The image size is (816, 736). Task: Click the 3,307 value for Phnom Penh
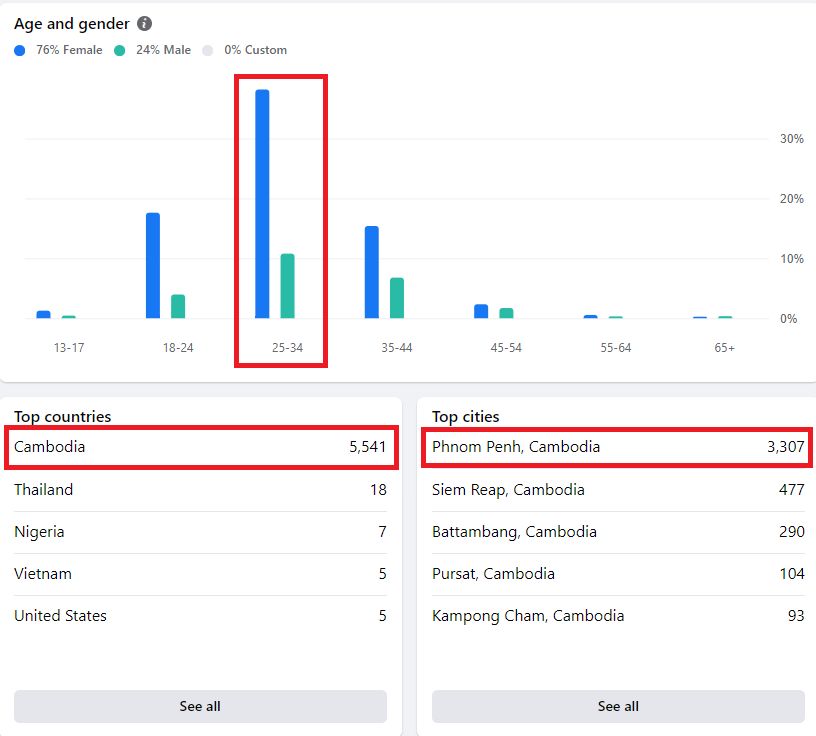click(786, 447)
